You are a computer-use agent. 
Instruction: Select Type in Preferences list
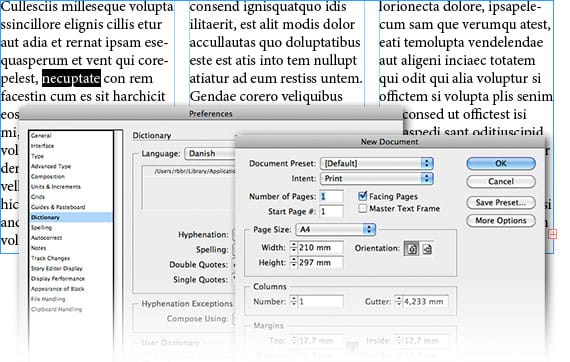point(71,156)
